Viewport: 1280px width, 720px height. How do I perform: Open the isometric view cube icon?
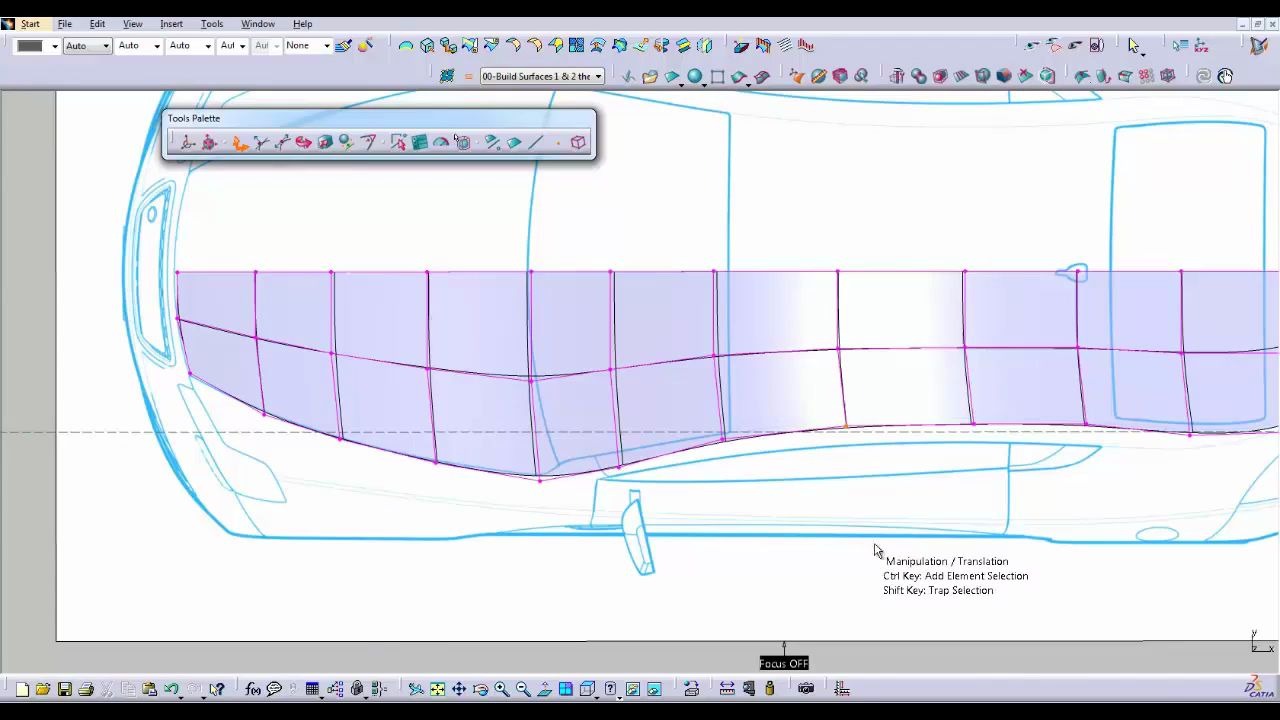(x=588, y=689)
